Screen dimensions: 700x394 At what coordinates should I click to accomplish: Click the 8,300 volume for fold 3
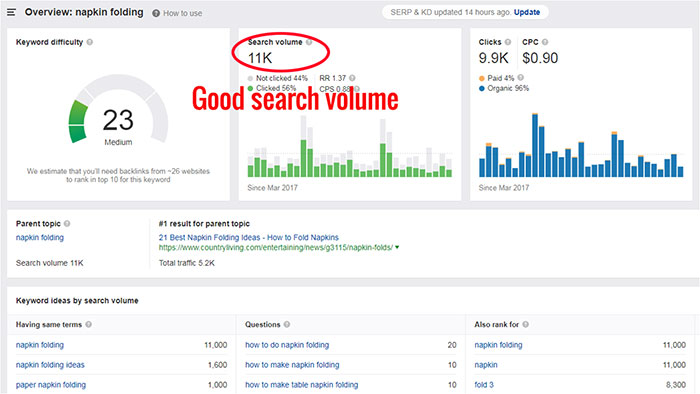(x=676, y=385)
